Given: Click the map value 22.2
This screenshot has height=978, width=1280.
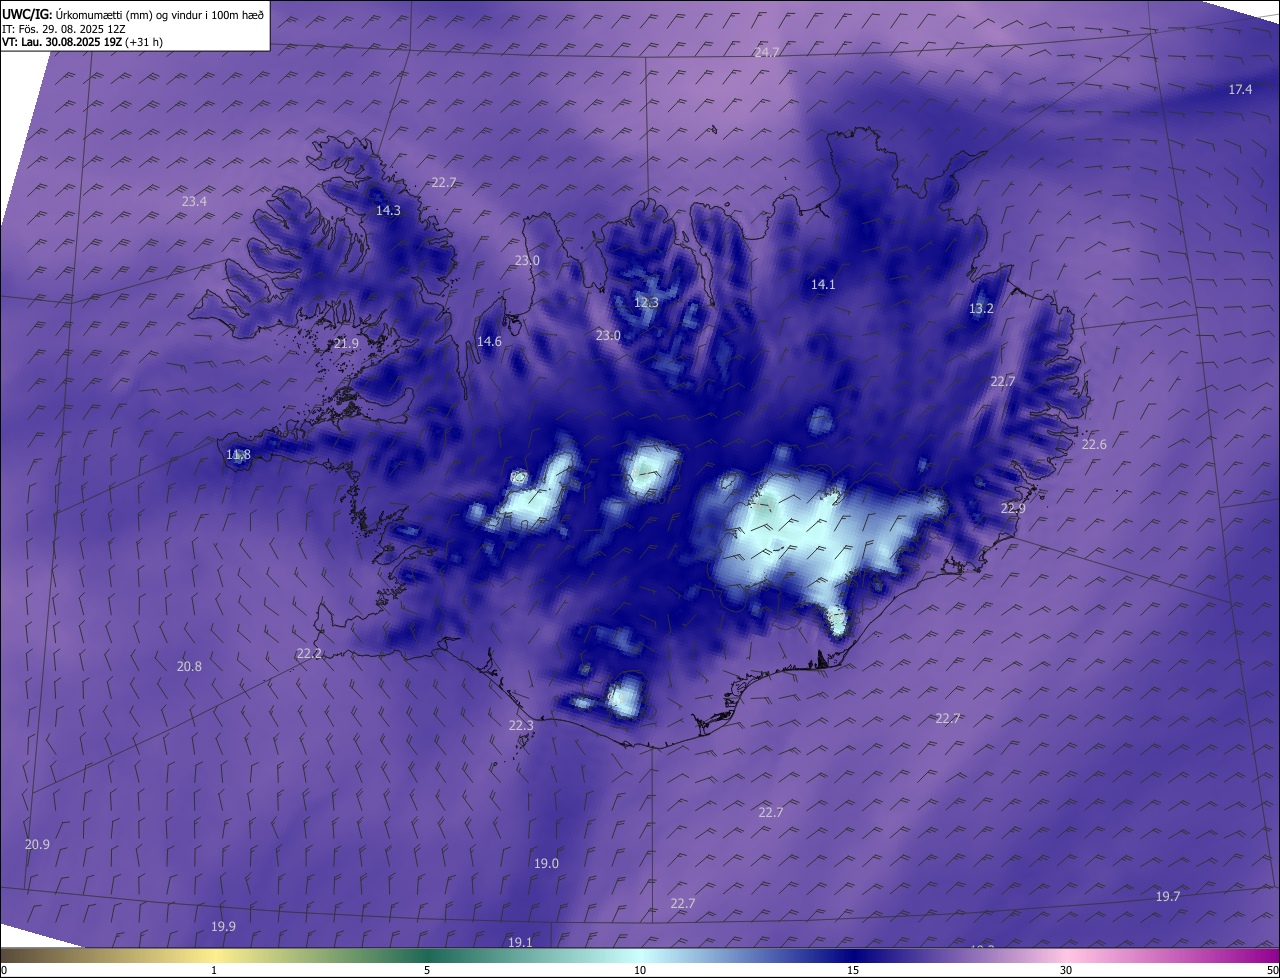Looking at the screenshot, I should [x=309, y=654].
